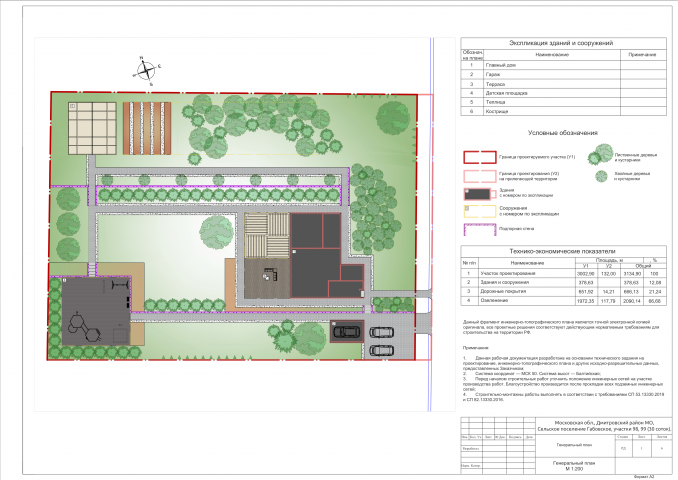This screenshot has height=480, width=678.
Task: Click the 'Детская площадка' row text
Action: [x=506, y=93]
